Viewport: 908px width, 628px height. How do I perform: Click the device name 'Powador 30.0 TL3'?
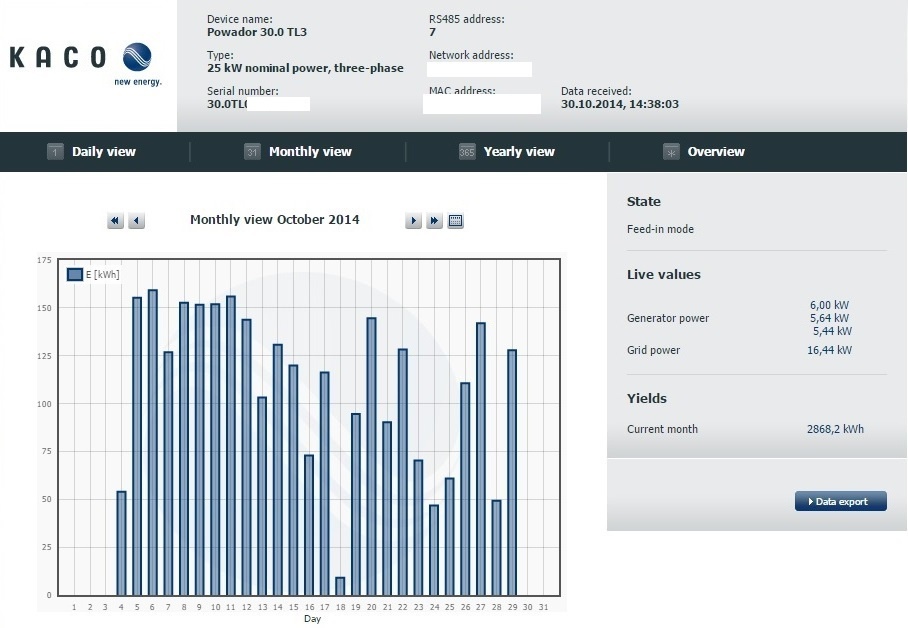coord(257,32)
